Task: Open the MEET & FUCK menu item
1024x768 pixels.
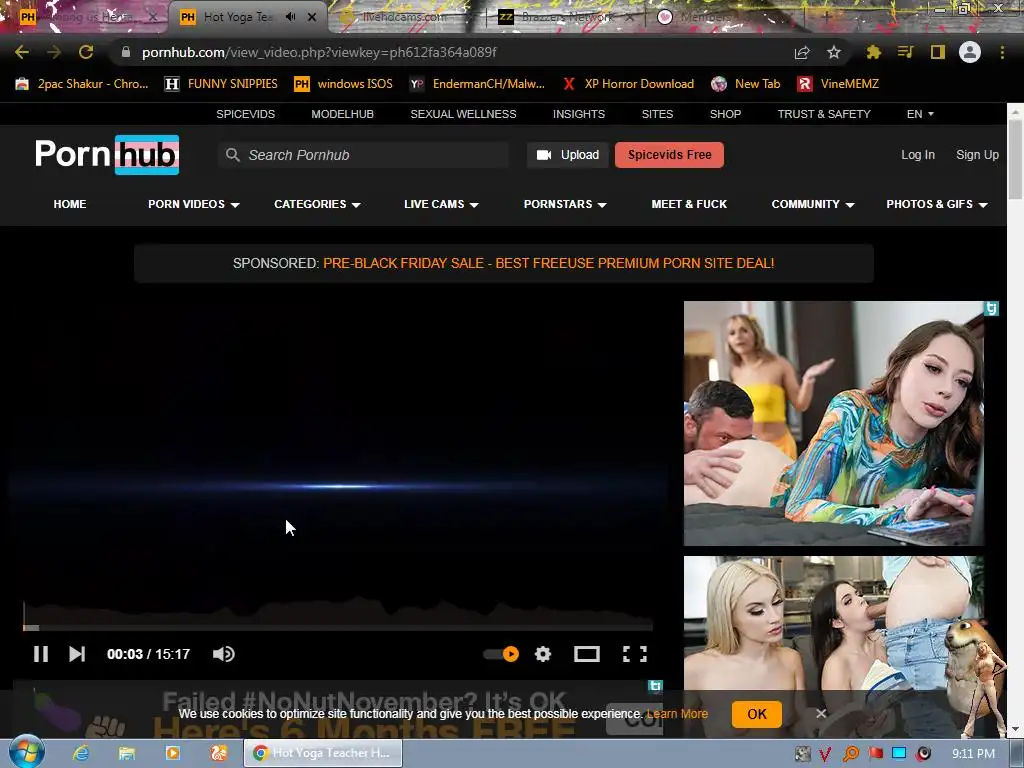Action: click(689, 204)
